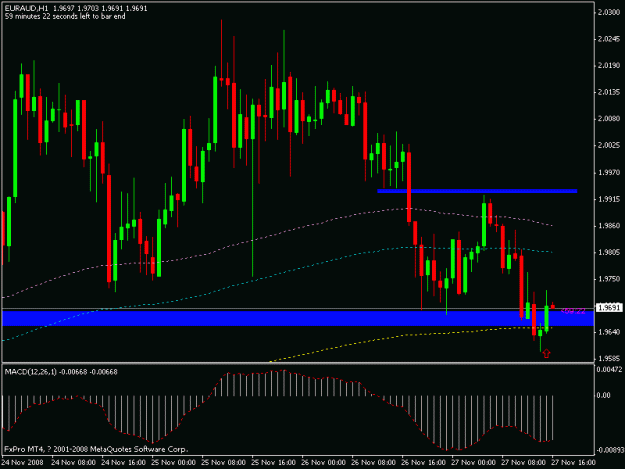Click price scale value 1.9585

click(x=609, y=359)
